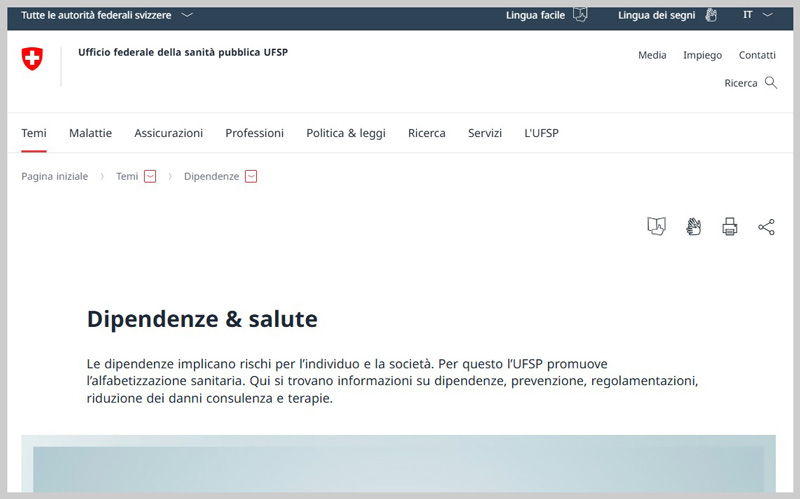Click the banner image below the intro text
Screen dimensions: 800x499
pyautogui.click(x=398, y=468)
